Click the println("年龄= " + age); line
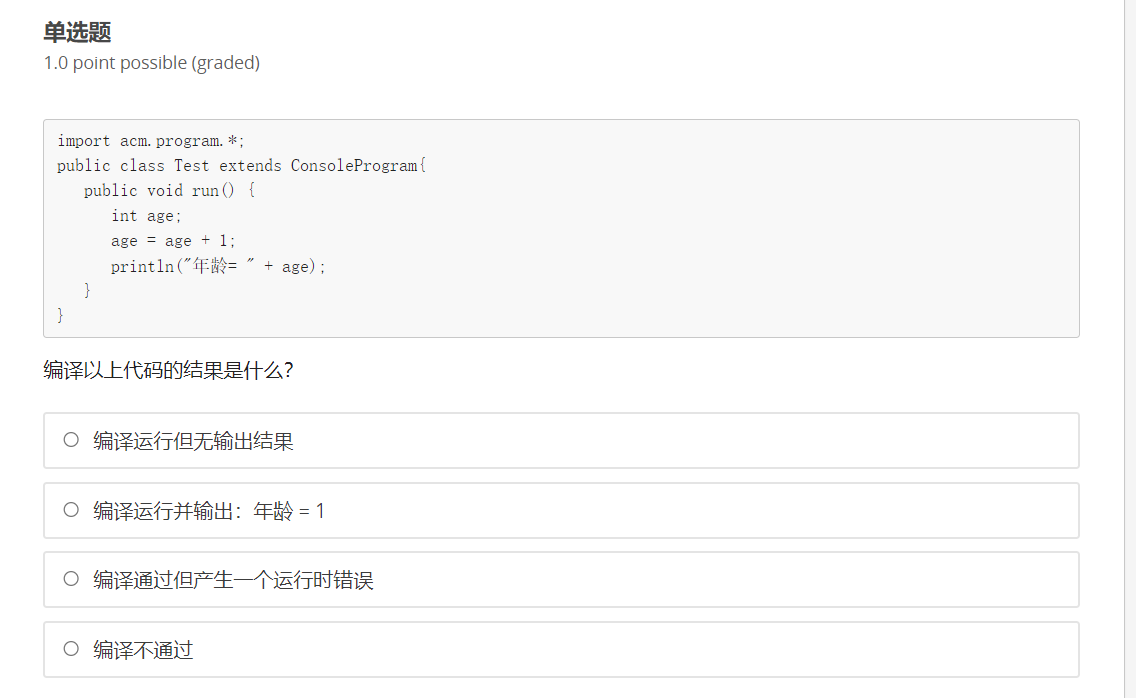The height and width of the screenshot is (698, 1136). pyautogui.click(x=218, y=266)
